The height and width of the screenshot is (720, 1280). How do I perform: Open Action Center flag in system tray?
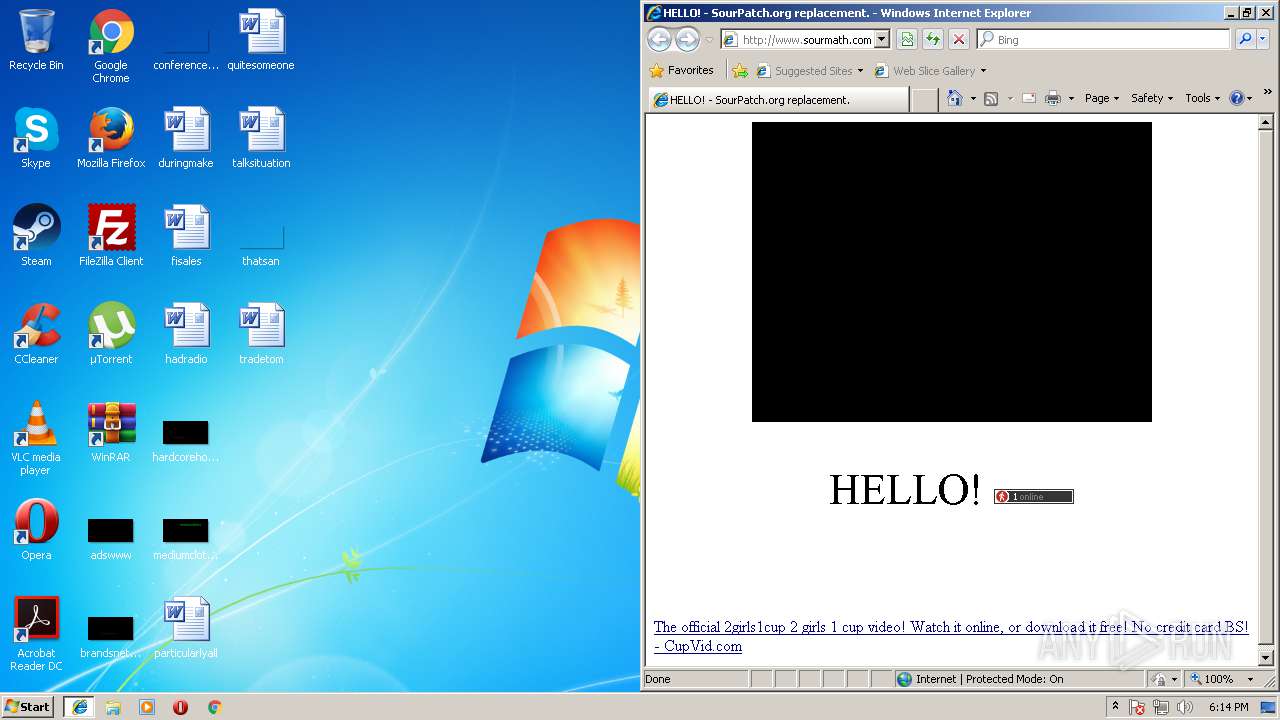pos(1137,707)
